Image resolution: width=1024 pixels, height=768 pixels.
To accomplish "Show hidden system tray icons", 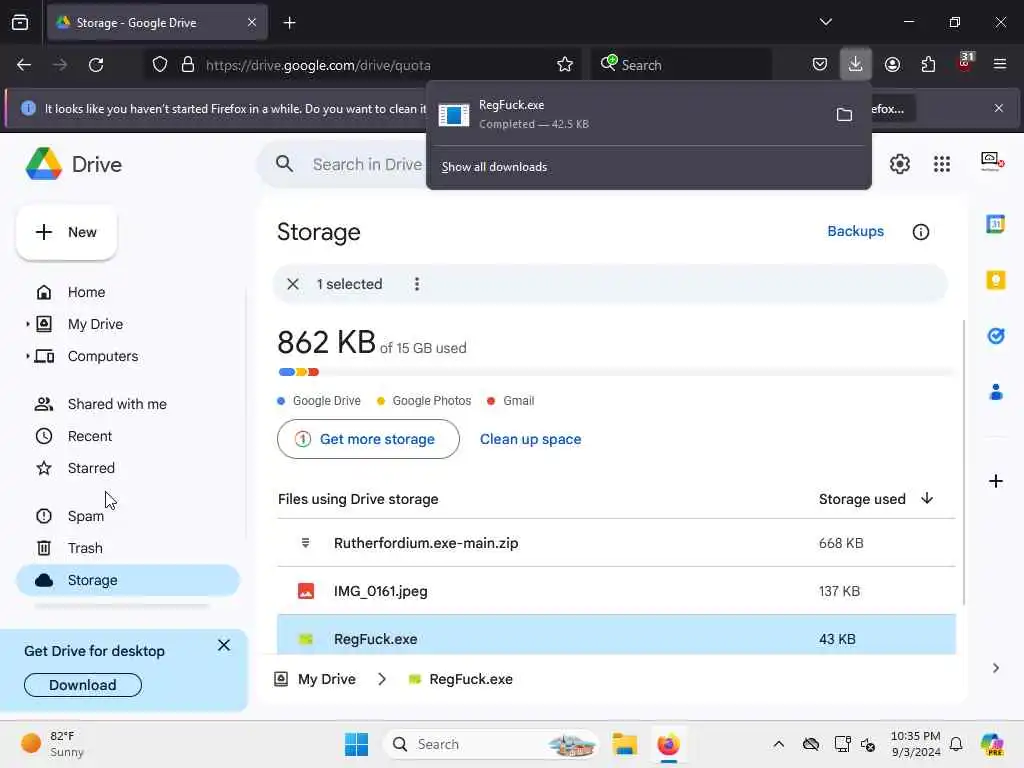I will tap(778, 744).
